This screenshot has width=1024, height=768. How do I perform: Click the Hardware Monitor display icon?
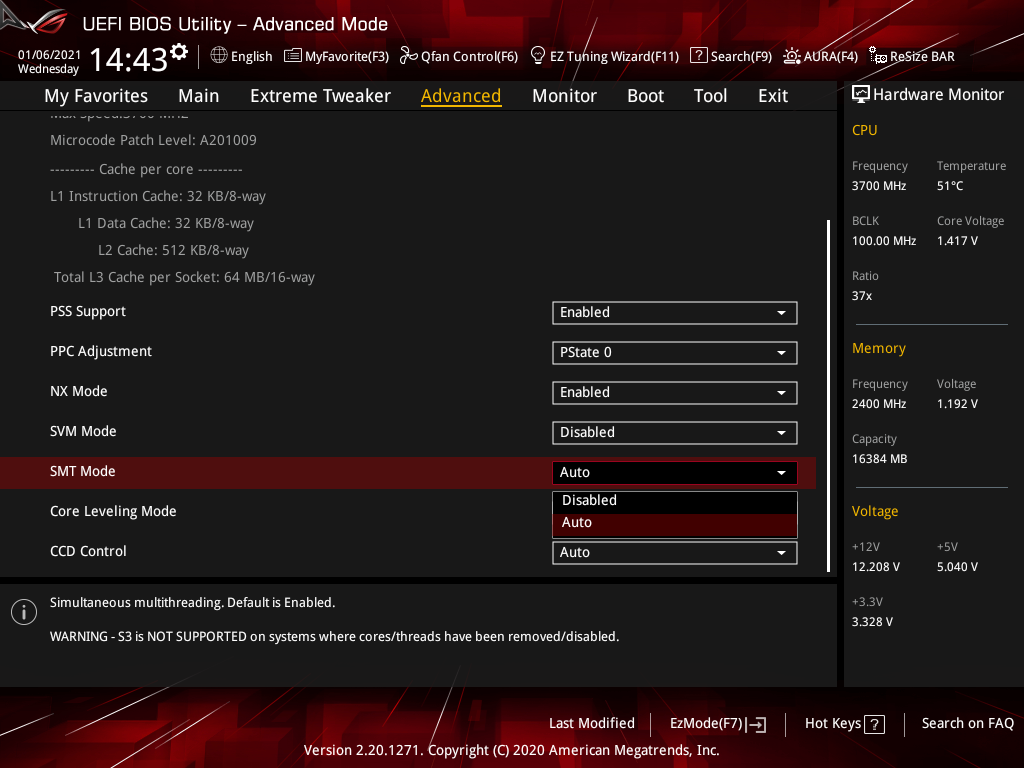pyautogui.click(x=860, y=95)
